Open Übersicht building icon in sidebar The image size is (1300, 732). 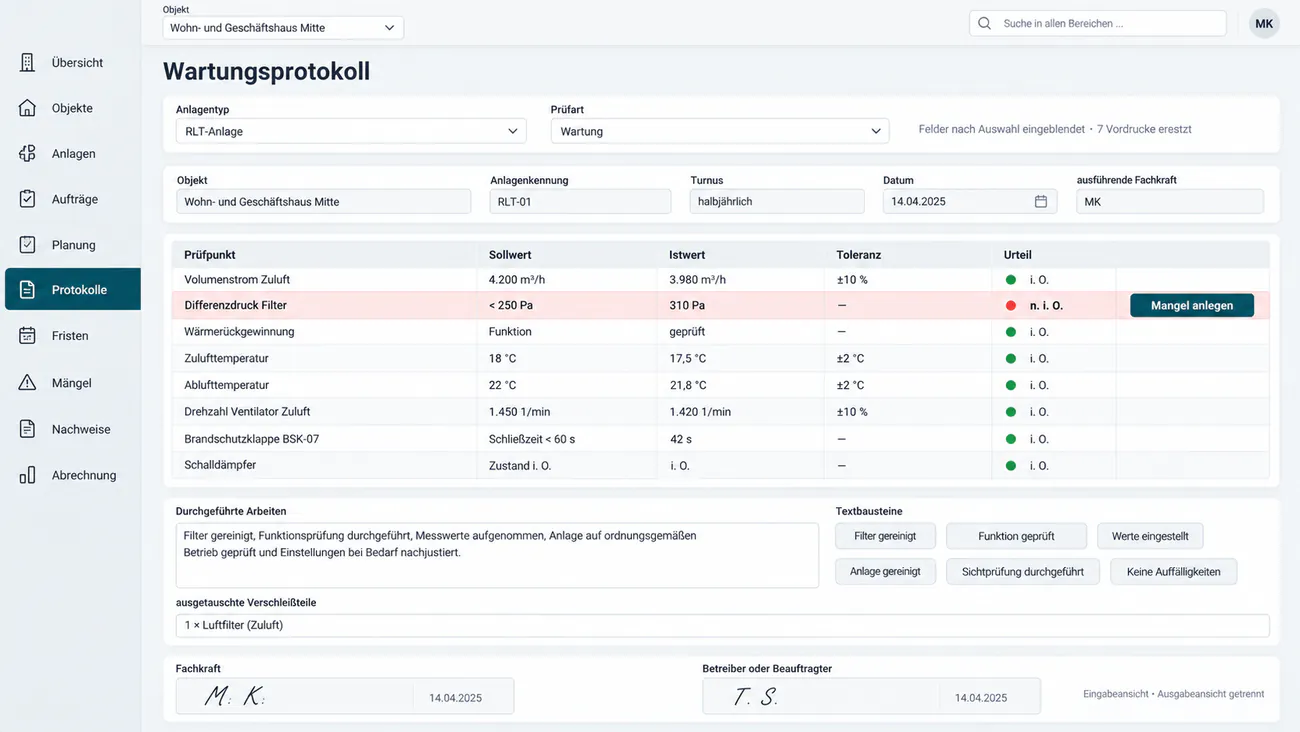pyautogui.click(x=27, y=63)
